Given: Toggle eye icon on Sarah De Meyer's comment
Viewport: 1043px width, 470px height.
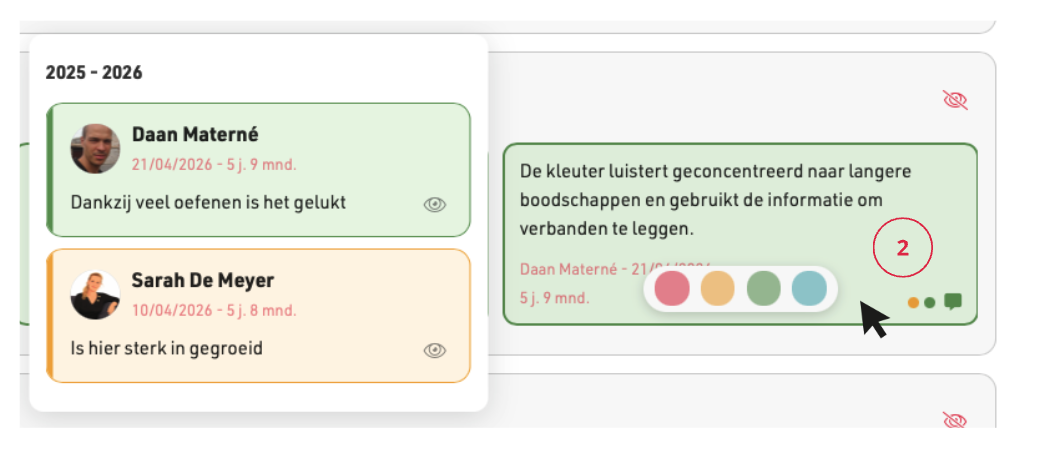Looking at the screenshot, I should [434, 350].
